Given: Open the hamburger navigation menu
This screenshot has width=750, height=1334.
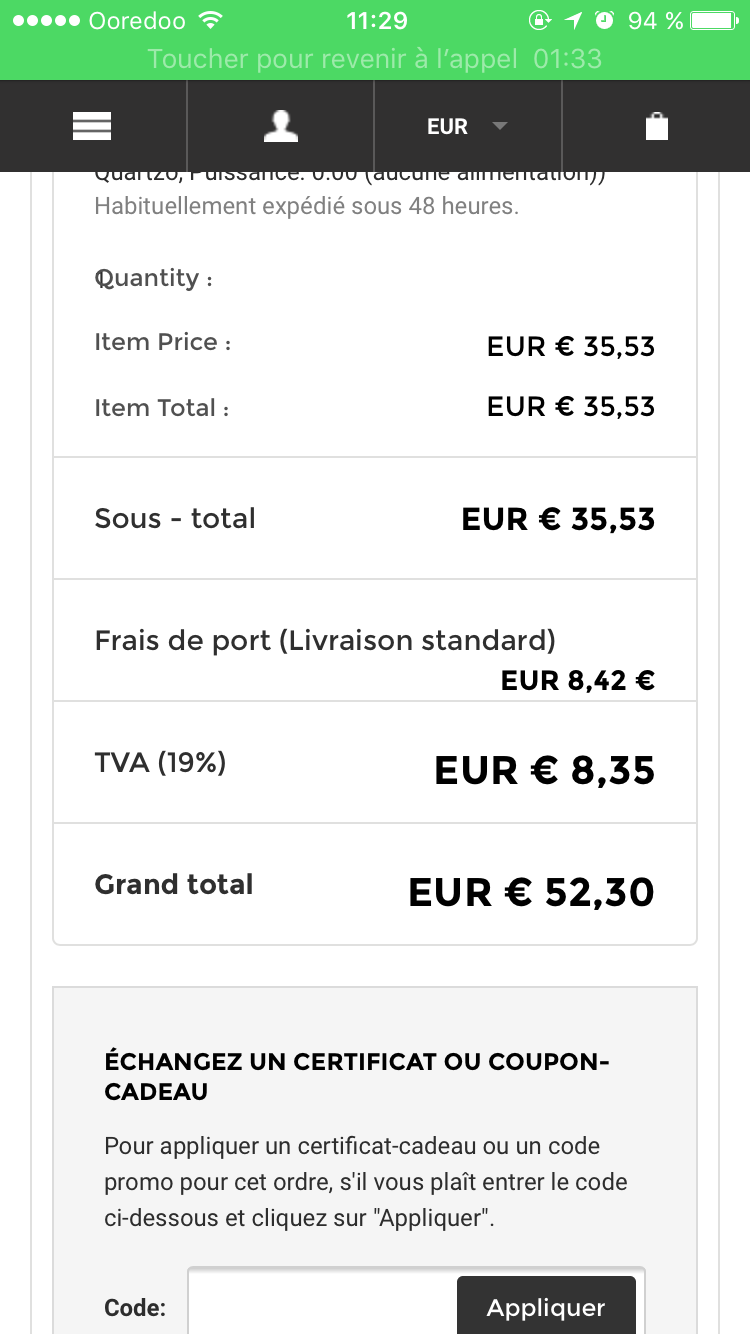Looking at the screenshot, I should pyautogui.click(x=92, y=126).
